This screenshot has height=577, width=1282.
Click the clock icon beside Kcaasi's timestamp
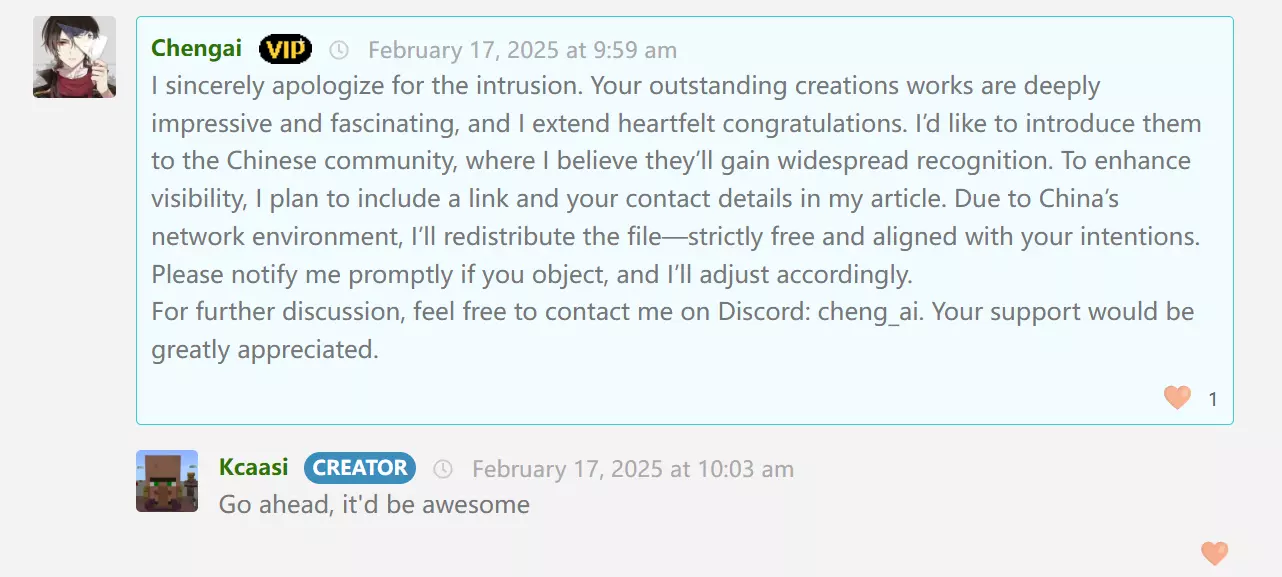point(443,469)
